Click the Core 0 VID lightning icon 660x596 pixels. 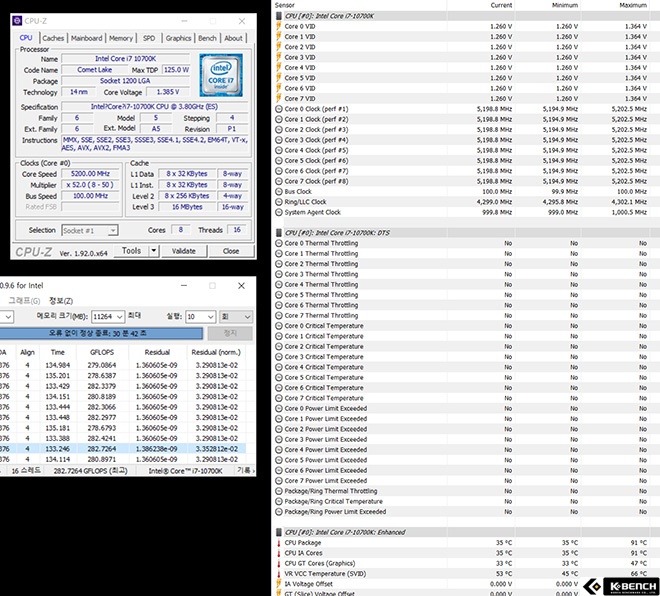(279, 26)
